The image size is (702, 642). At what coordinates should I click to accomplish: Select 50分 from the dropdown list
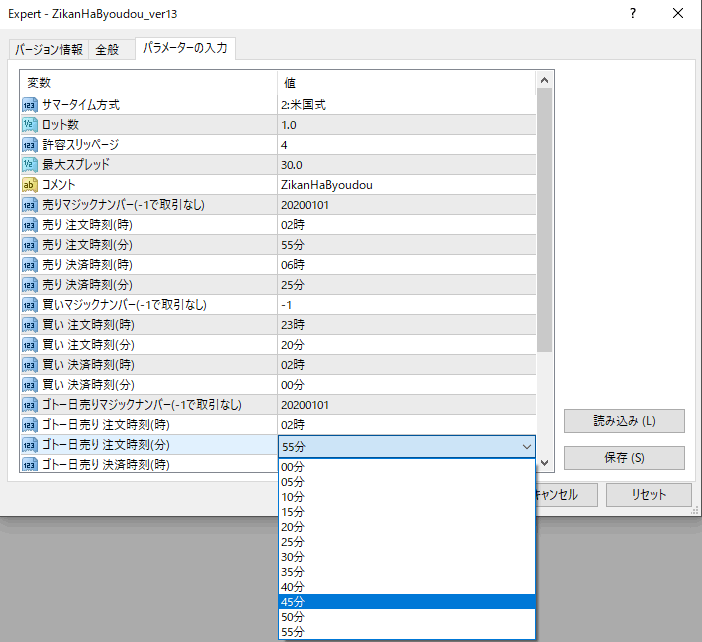click(407, 617)
